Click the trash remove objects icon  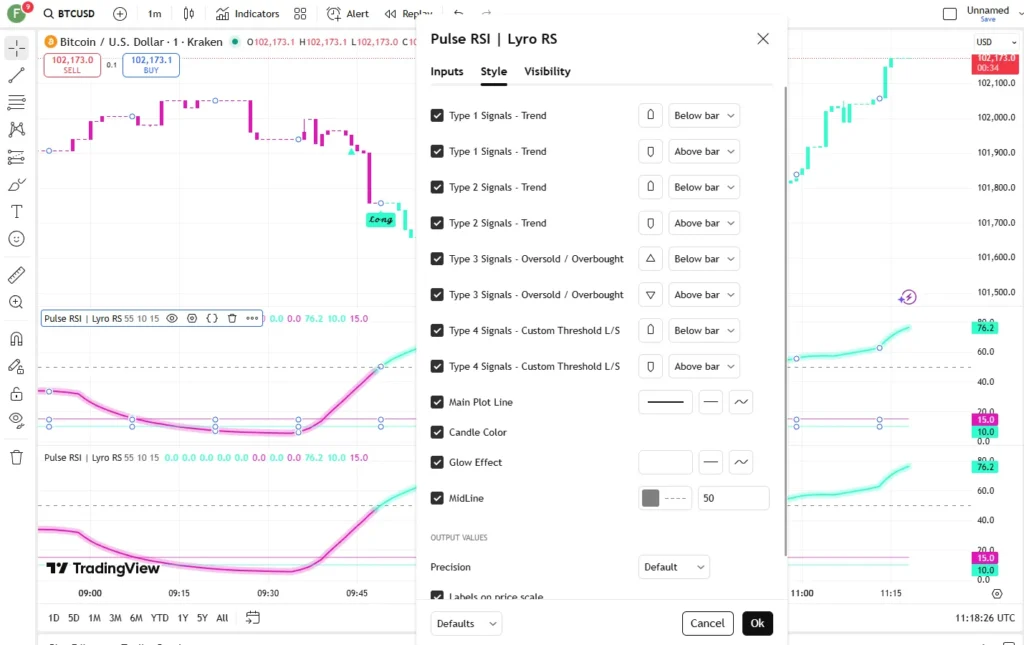[16, 457]
